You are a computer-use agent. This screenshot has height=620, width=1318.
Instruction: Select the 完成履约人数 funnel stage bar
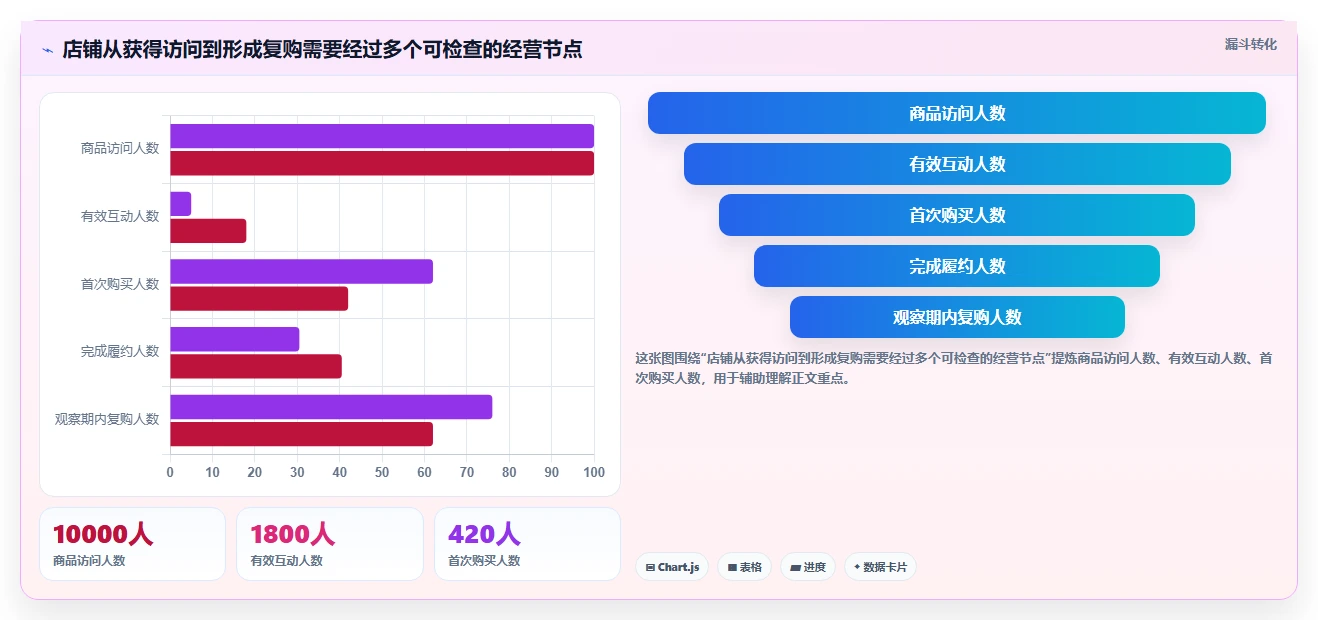click(957, 266)
